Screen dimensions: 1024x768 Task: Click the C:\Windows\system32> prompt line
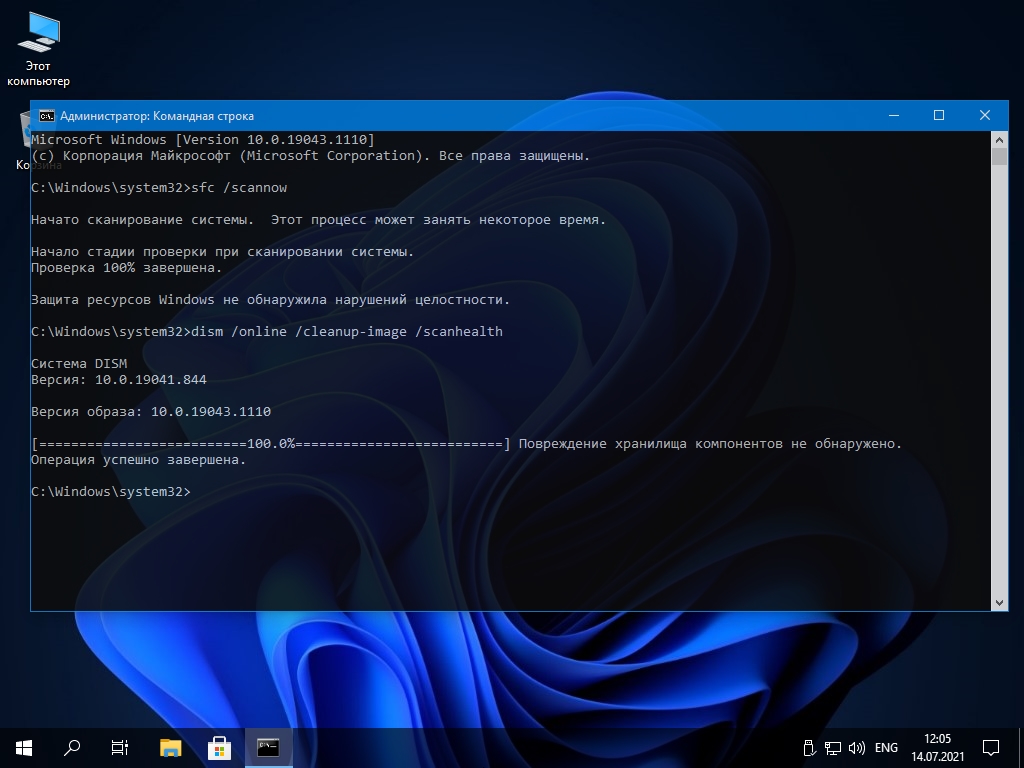pyautogui.click(x=110, y=492)
